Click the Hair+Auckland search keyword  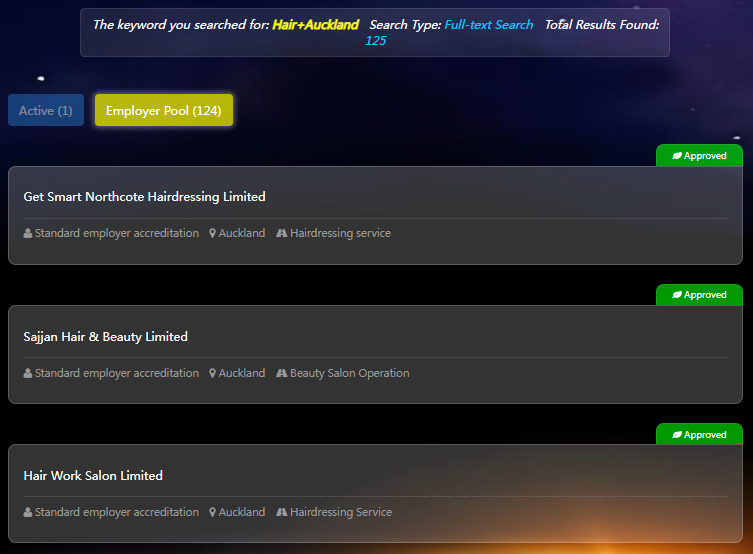(316, 24)
